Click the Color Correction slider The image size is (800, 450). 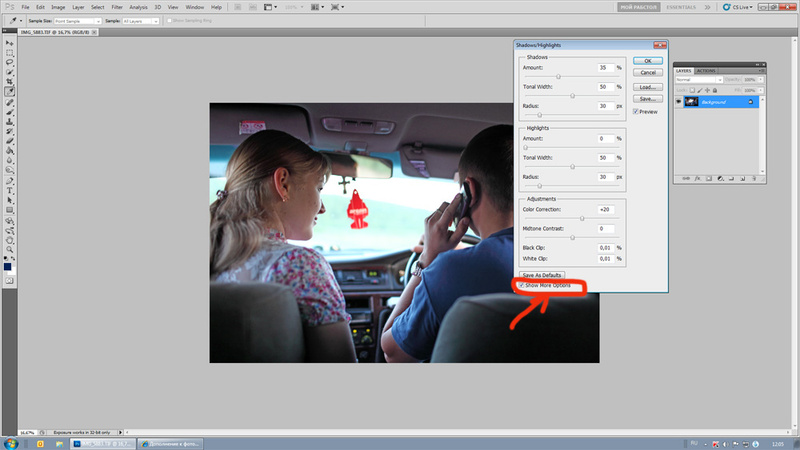click(582, 218)
